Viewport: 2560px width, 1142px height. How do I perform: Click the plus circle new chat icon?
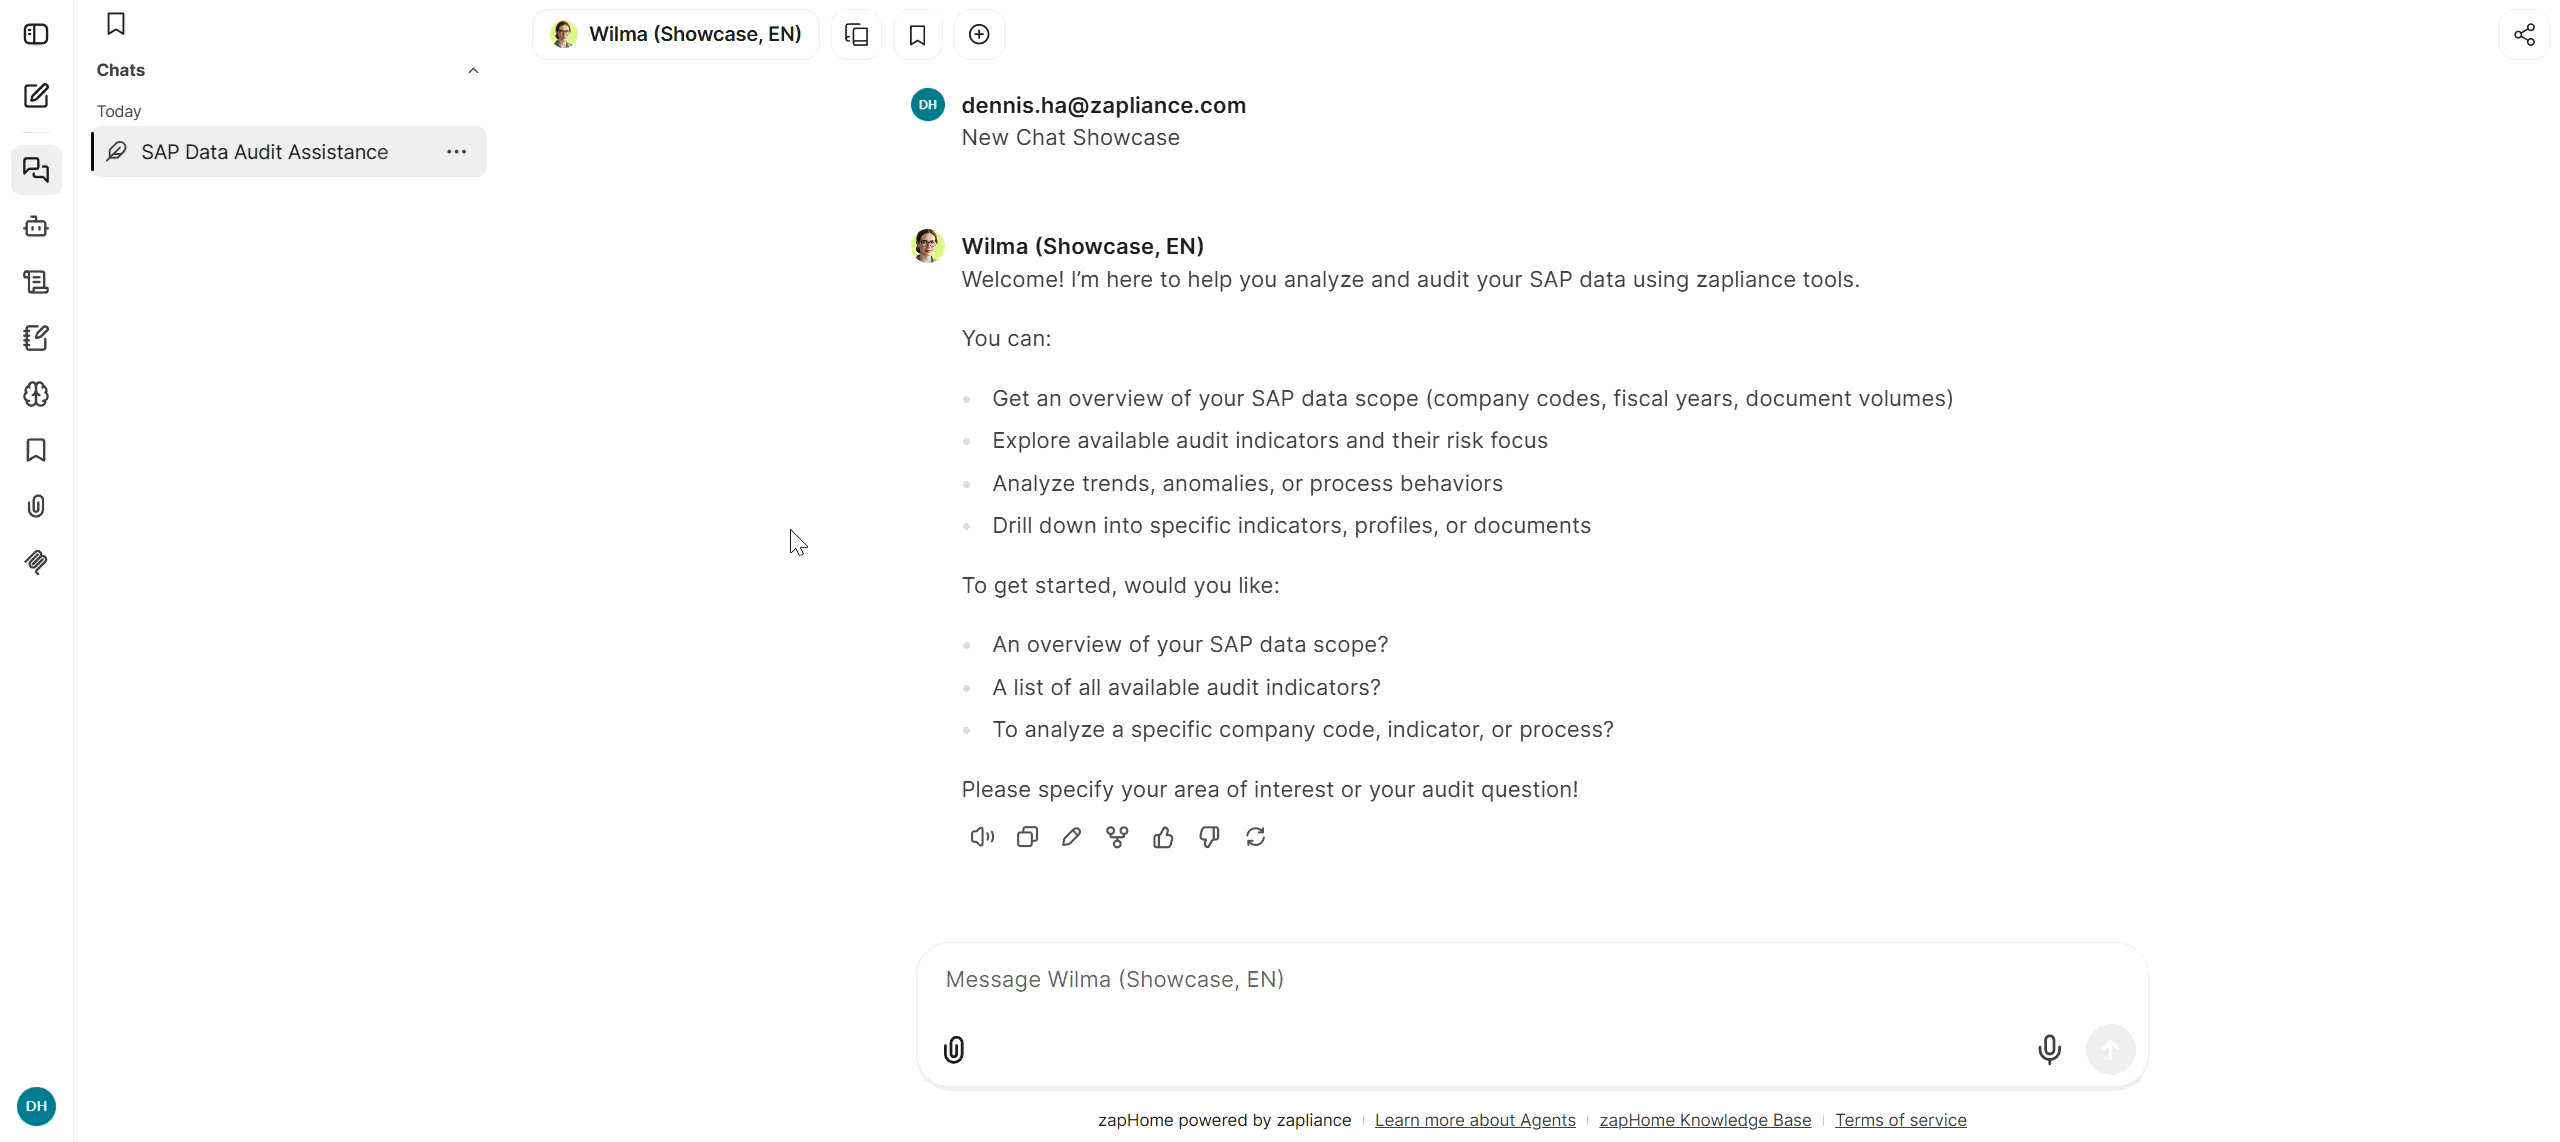pos(979,34)
